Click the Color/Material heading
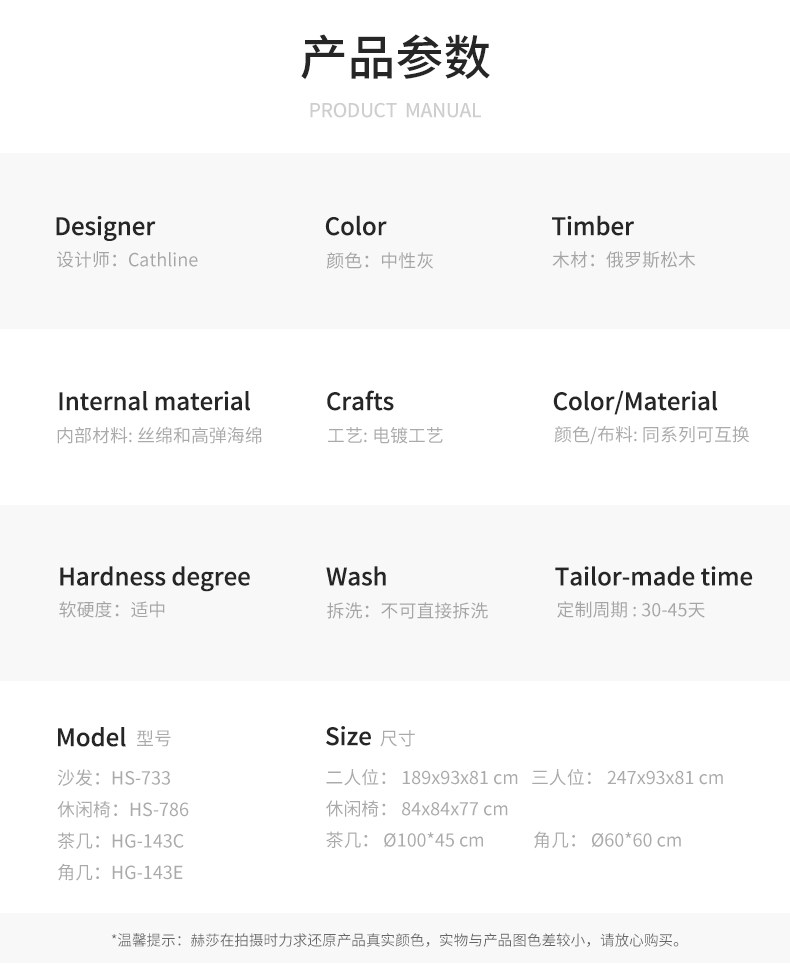This screenshot has width=790, height=976. coord(635,402)
